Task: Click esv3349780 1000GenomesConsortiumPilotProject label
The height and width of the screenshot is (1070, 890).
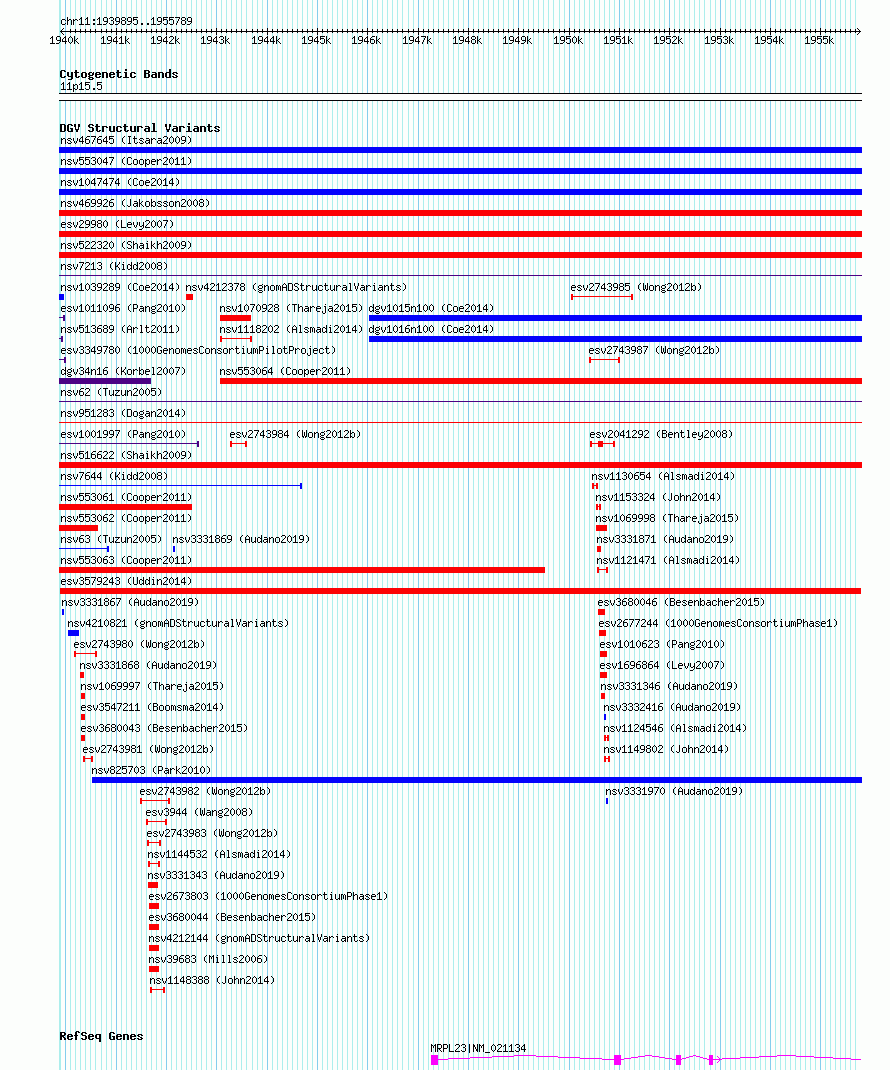Action: point(198,350)
